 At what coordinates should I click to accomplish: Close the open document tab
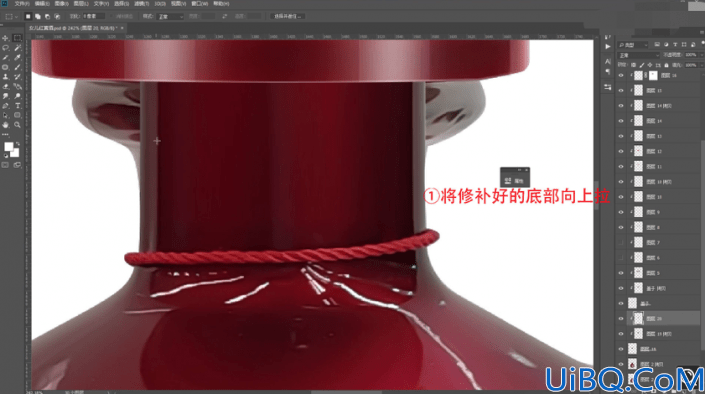tap(122, 28)
